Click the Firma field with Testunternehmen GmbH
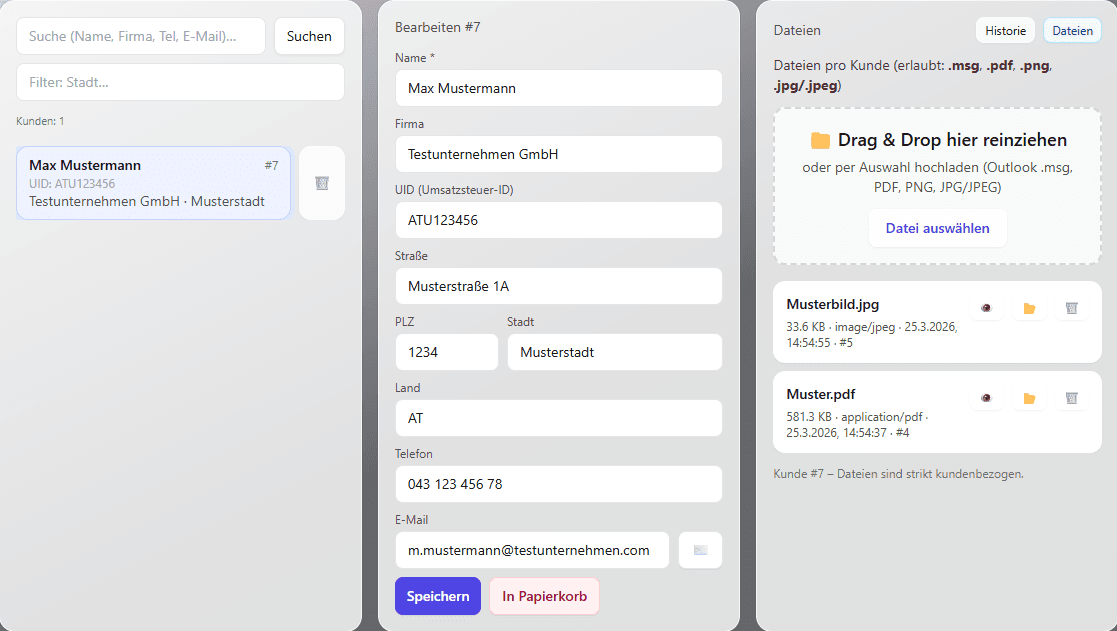 point(558,154)
